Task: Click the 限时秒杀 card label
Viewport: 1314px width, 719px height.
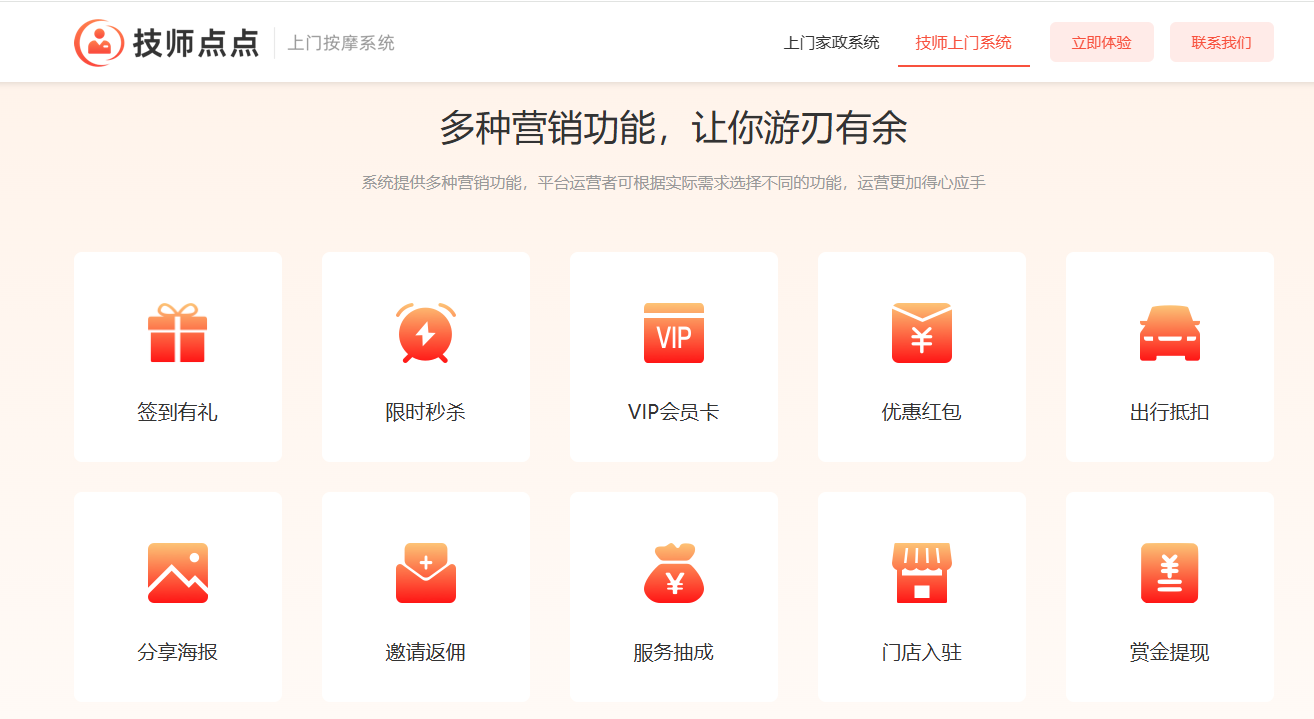Action: pyautogui.click(x=426, y=412)
